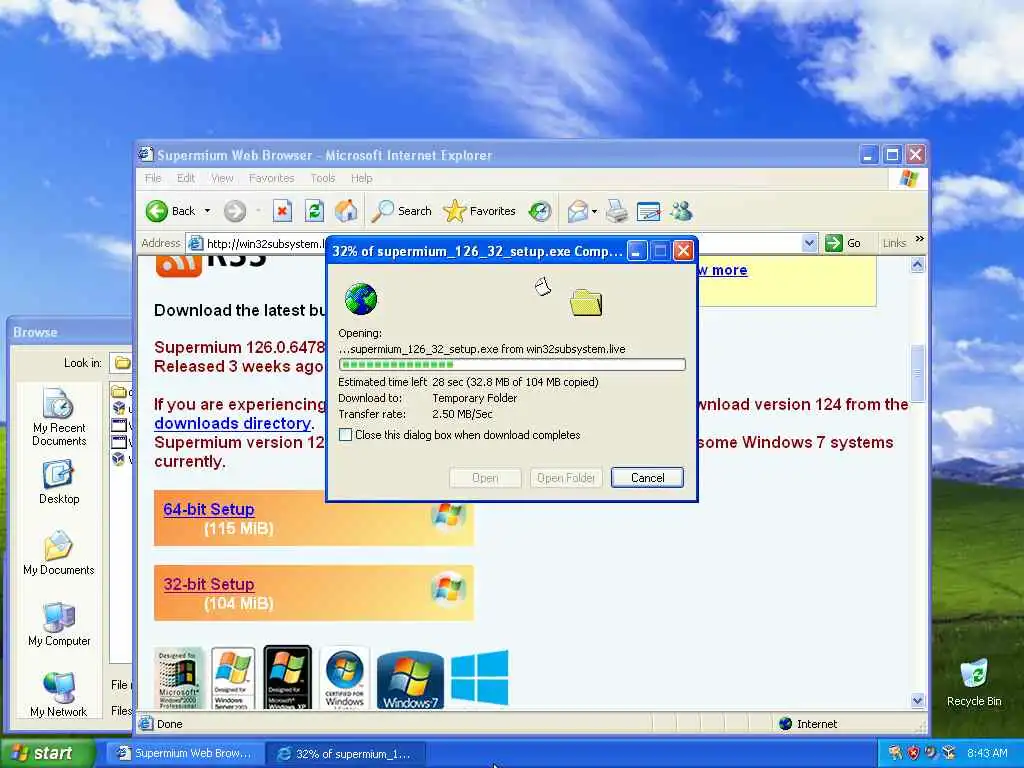Click the blue Windows 10 logo
1024x768 pixels.
click(479, 678)
